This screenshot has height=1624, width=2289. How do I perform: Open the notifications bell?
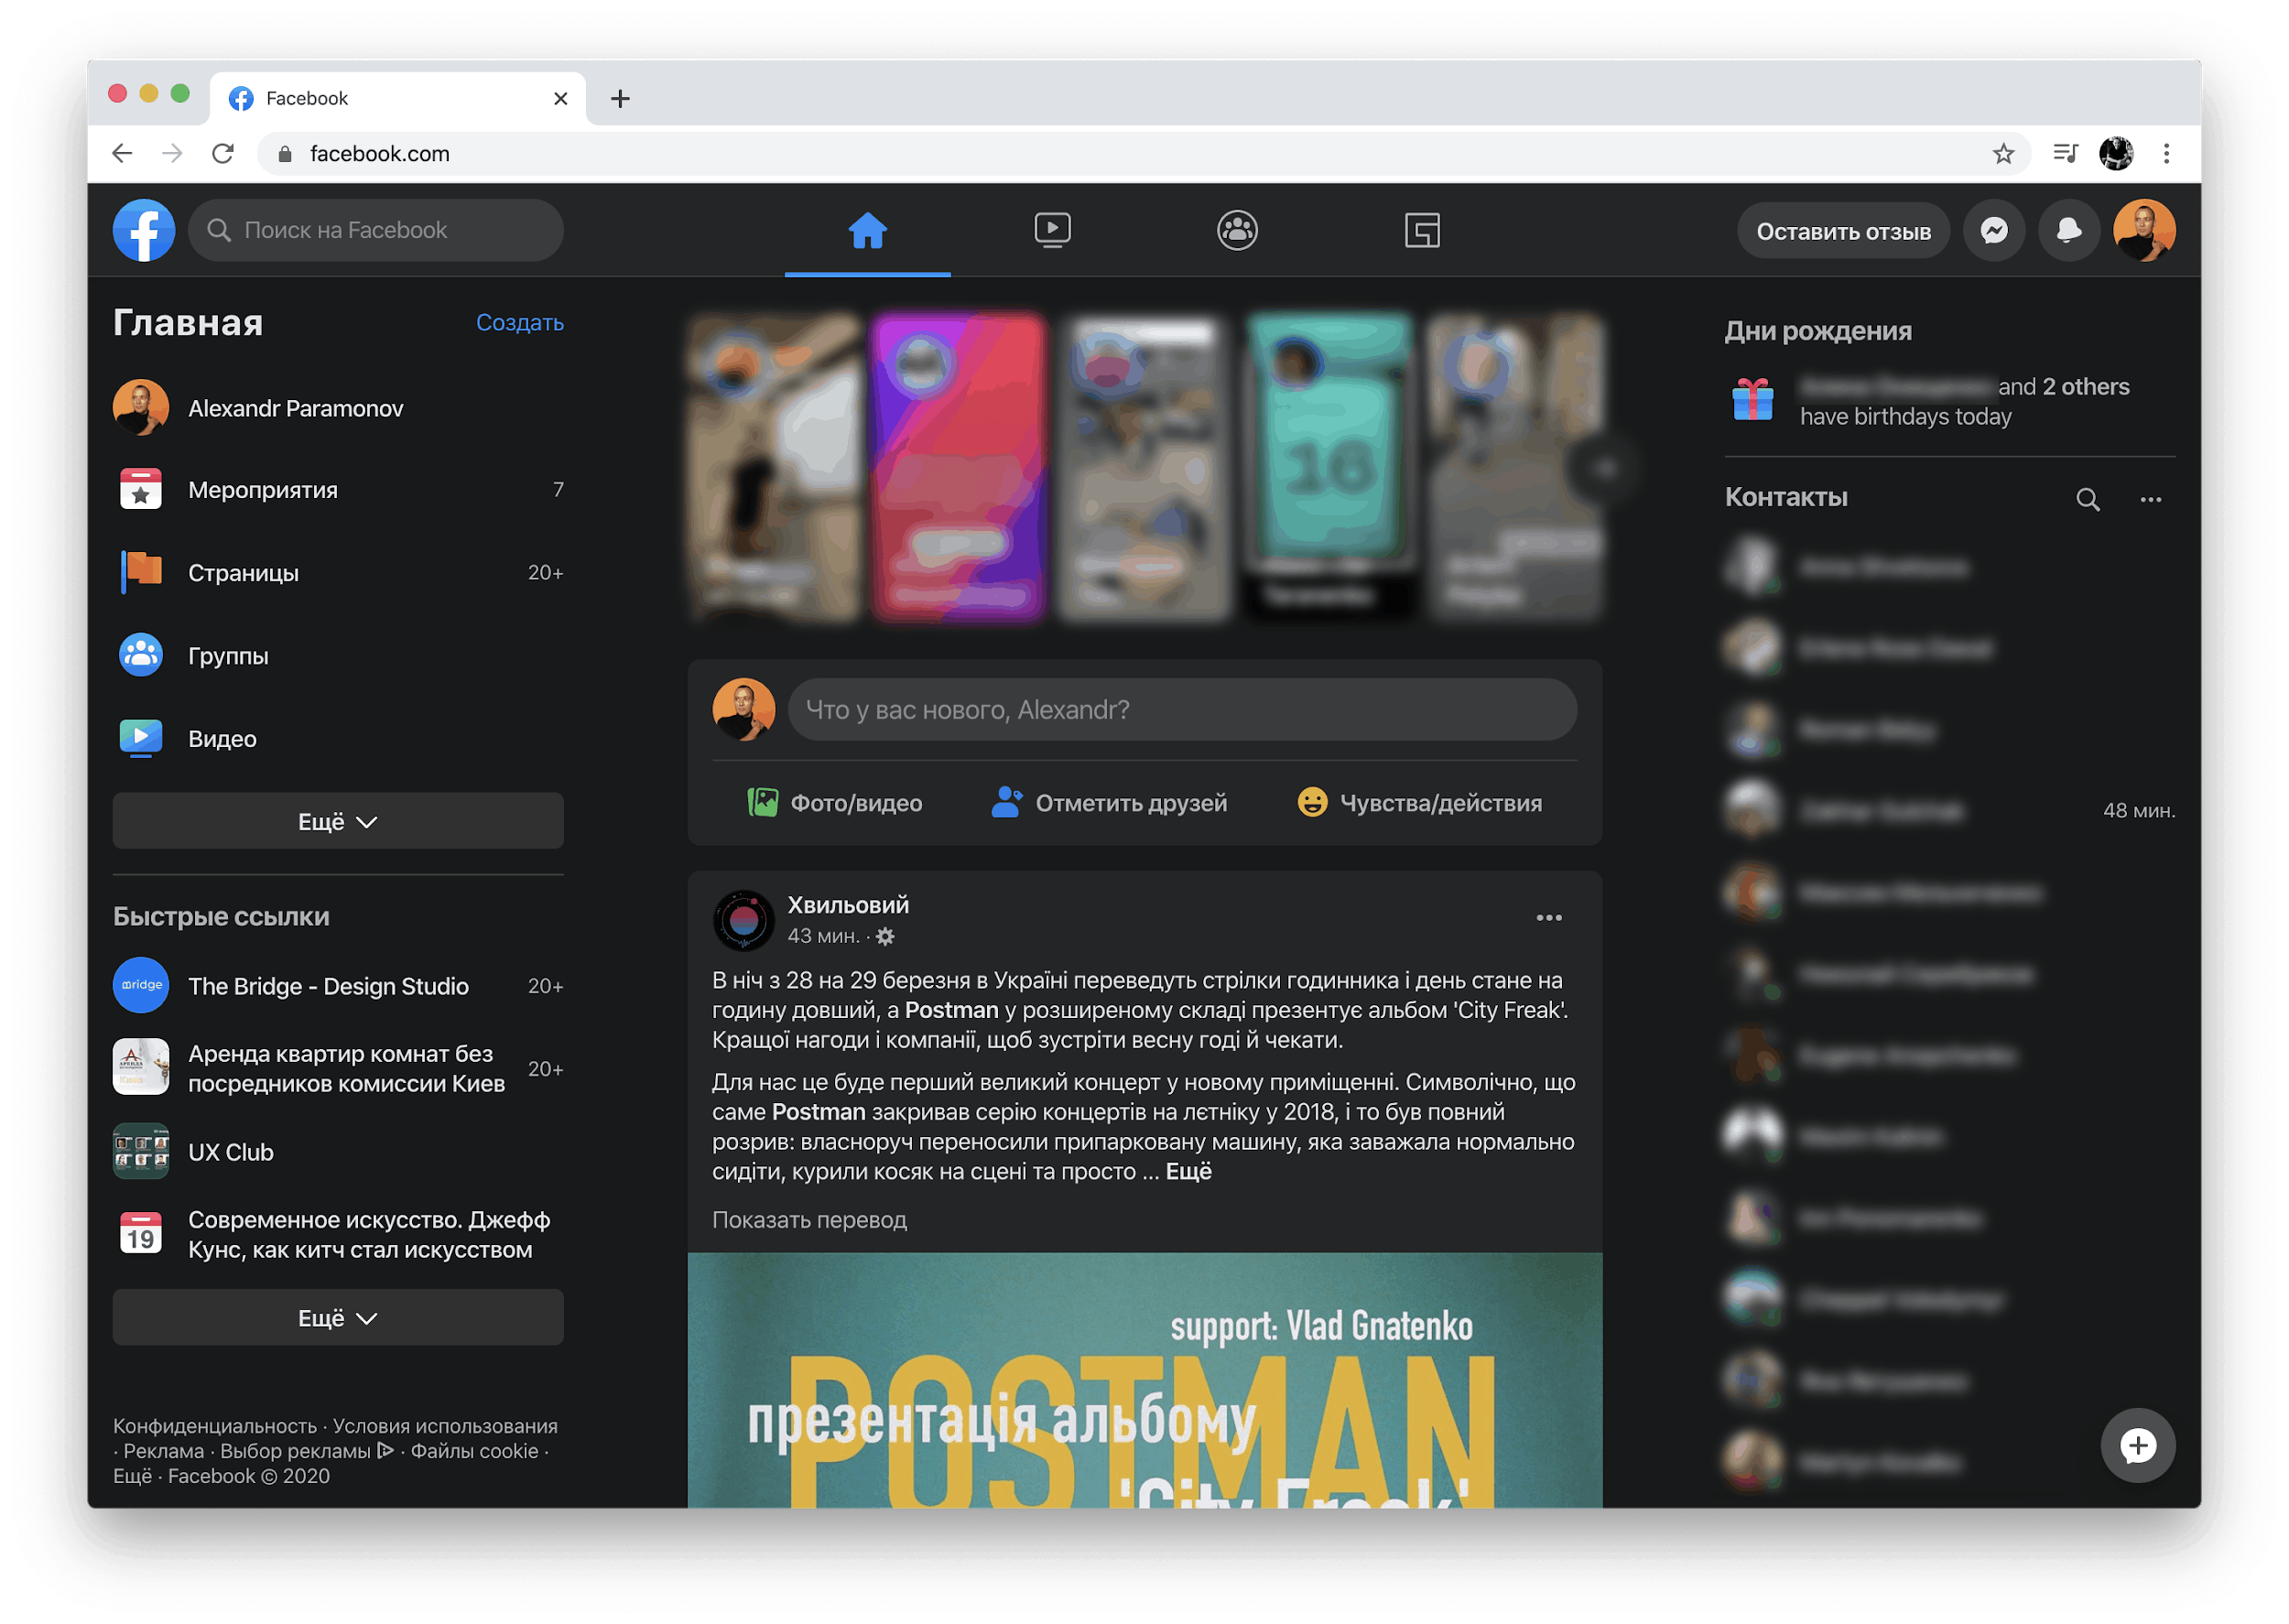(x=2069, y=231)
